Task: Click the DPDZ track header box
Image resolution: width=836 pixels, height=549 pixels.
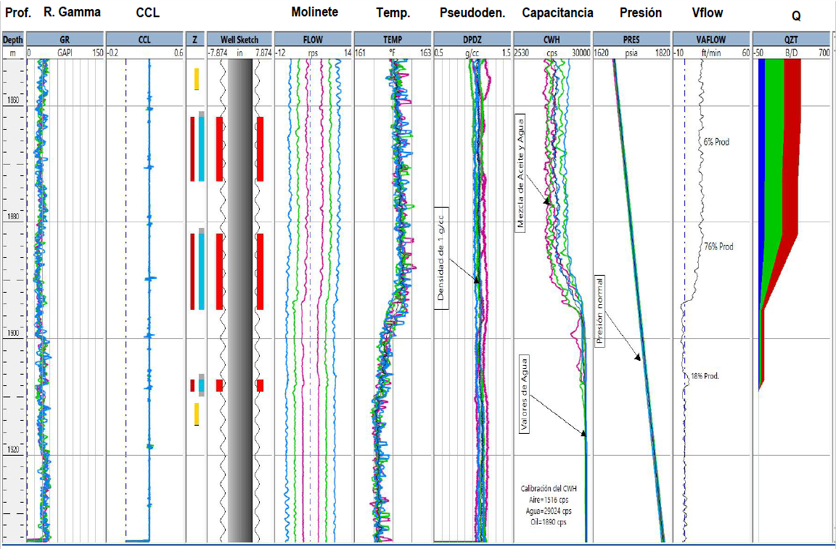Action: [471, 40]
